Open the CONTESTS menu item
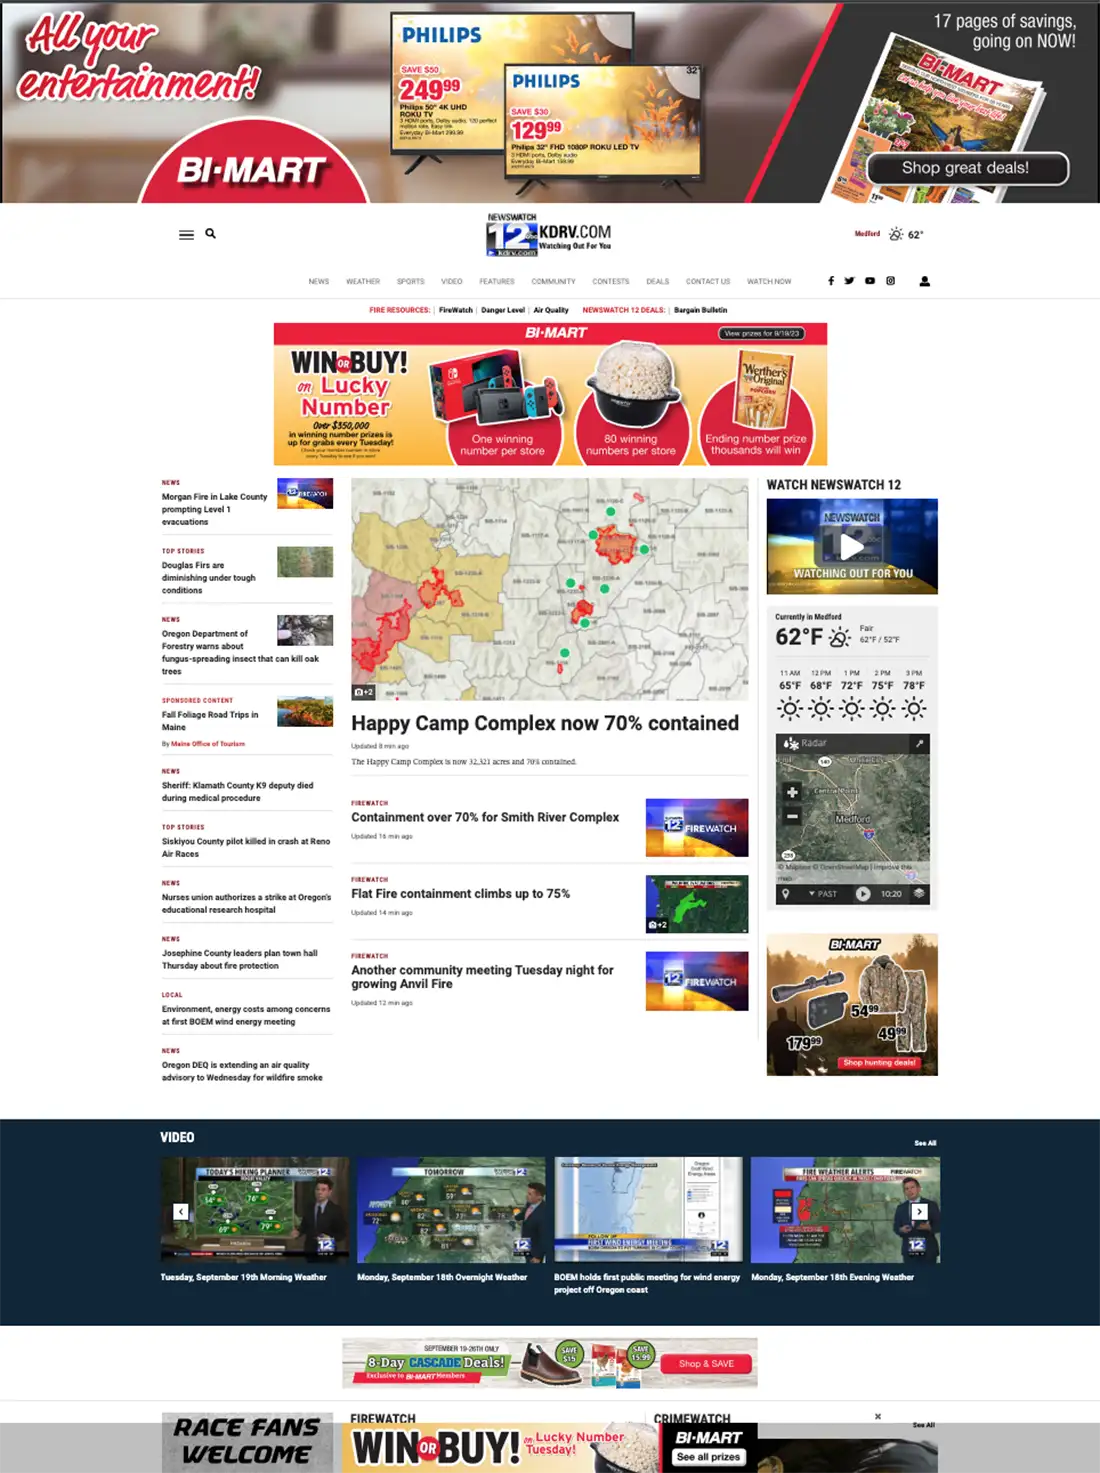 point(611,282)
